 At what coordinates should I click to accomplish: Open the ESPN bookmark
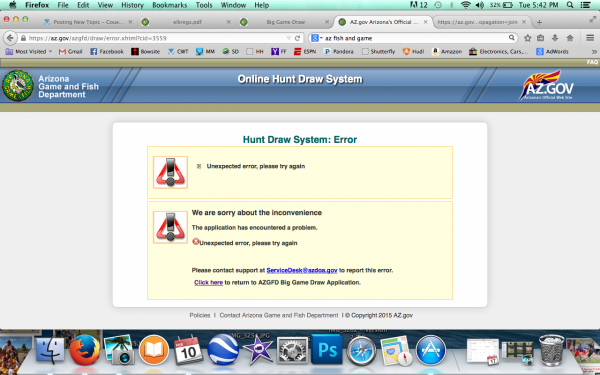tap(305, 51)
